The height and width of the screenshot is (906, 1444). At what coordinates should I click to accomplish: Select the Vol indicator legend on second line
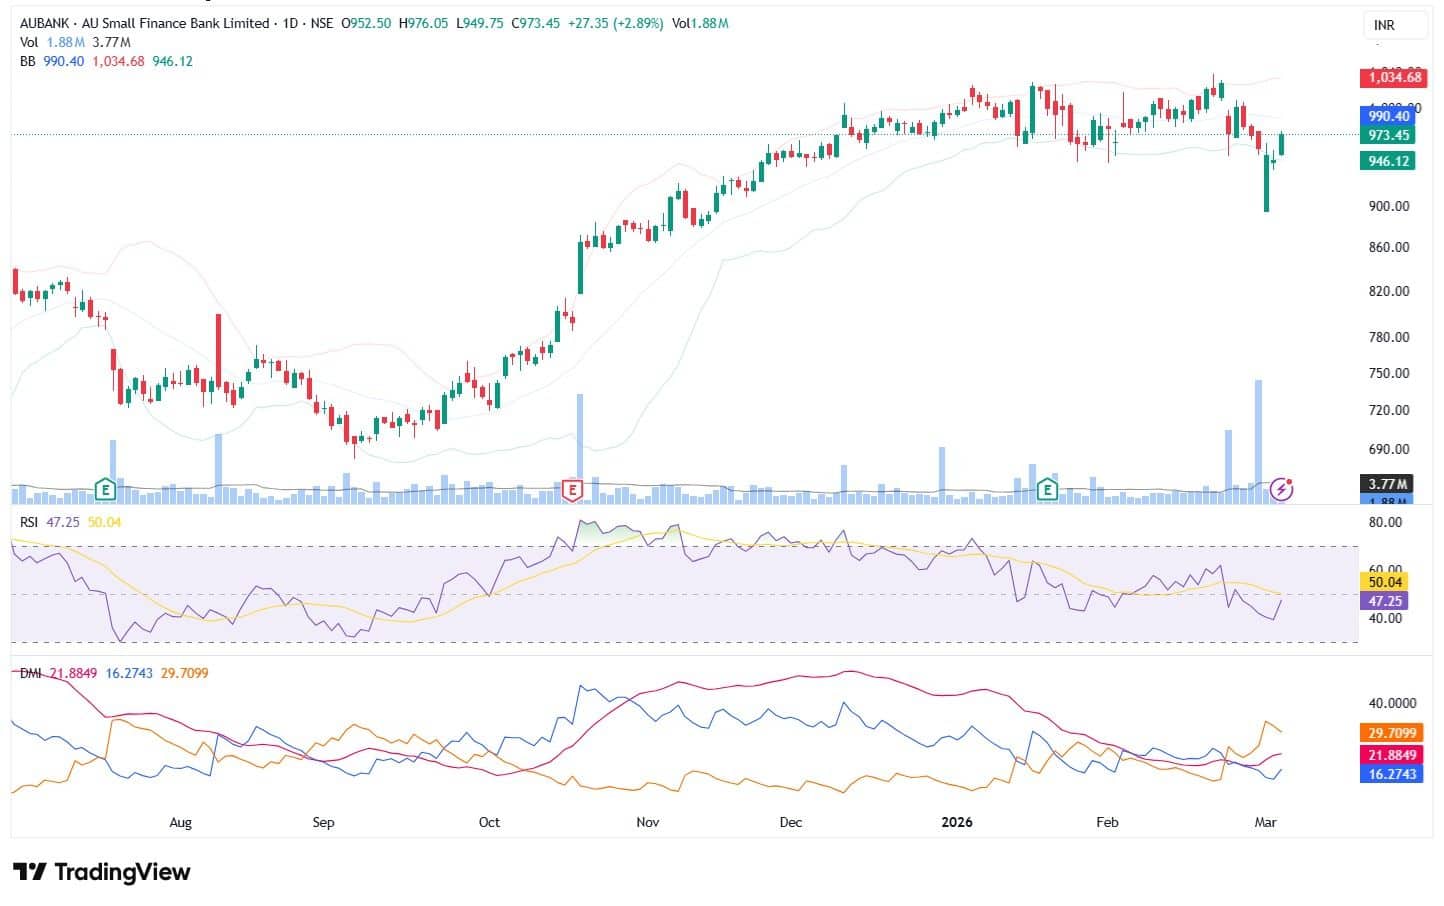tap(29, 42)
